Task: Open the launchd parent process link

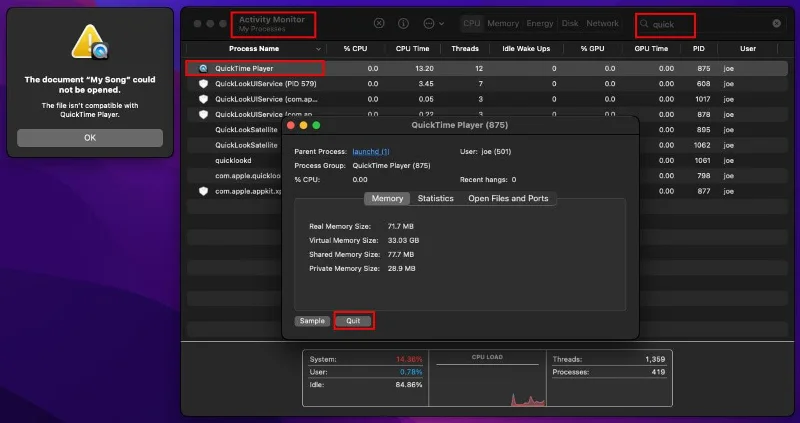Action: click(369, 151)
